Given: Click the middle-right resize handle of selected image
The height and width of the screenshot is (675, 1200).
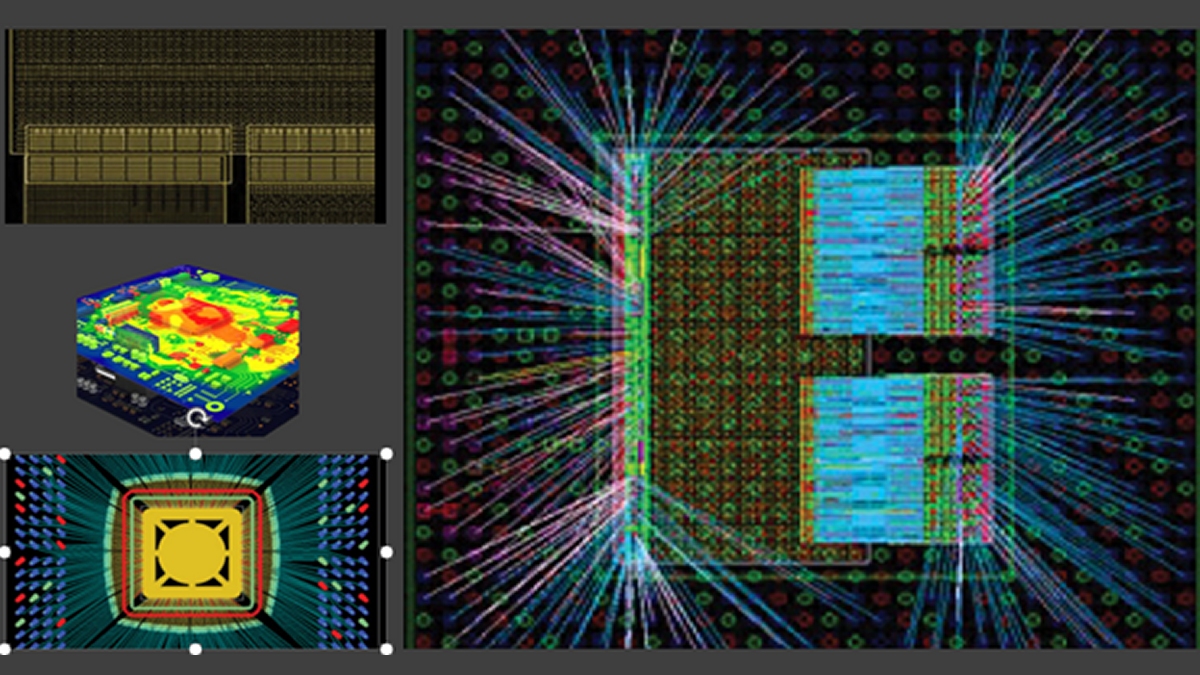Looking at the screenshot, I should coord(387,551).
